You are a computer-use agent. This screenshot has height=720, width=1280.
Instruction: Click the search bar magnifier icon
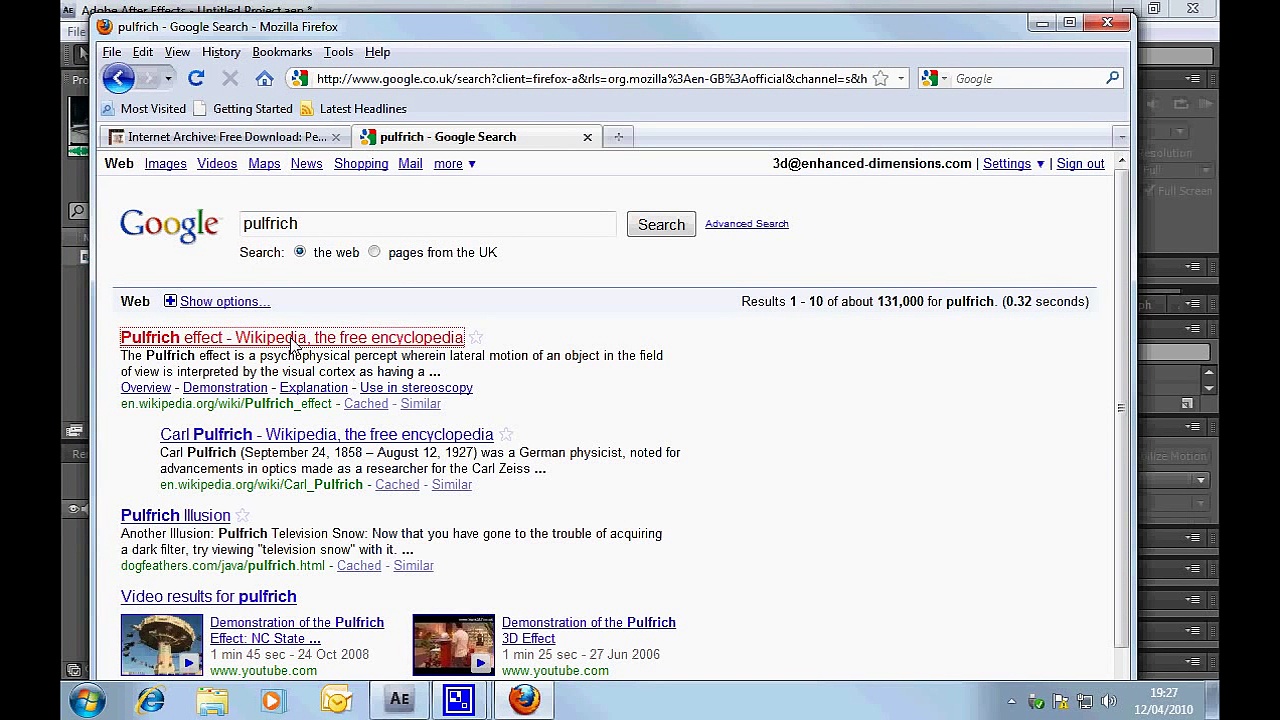1112,78
